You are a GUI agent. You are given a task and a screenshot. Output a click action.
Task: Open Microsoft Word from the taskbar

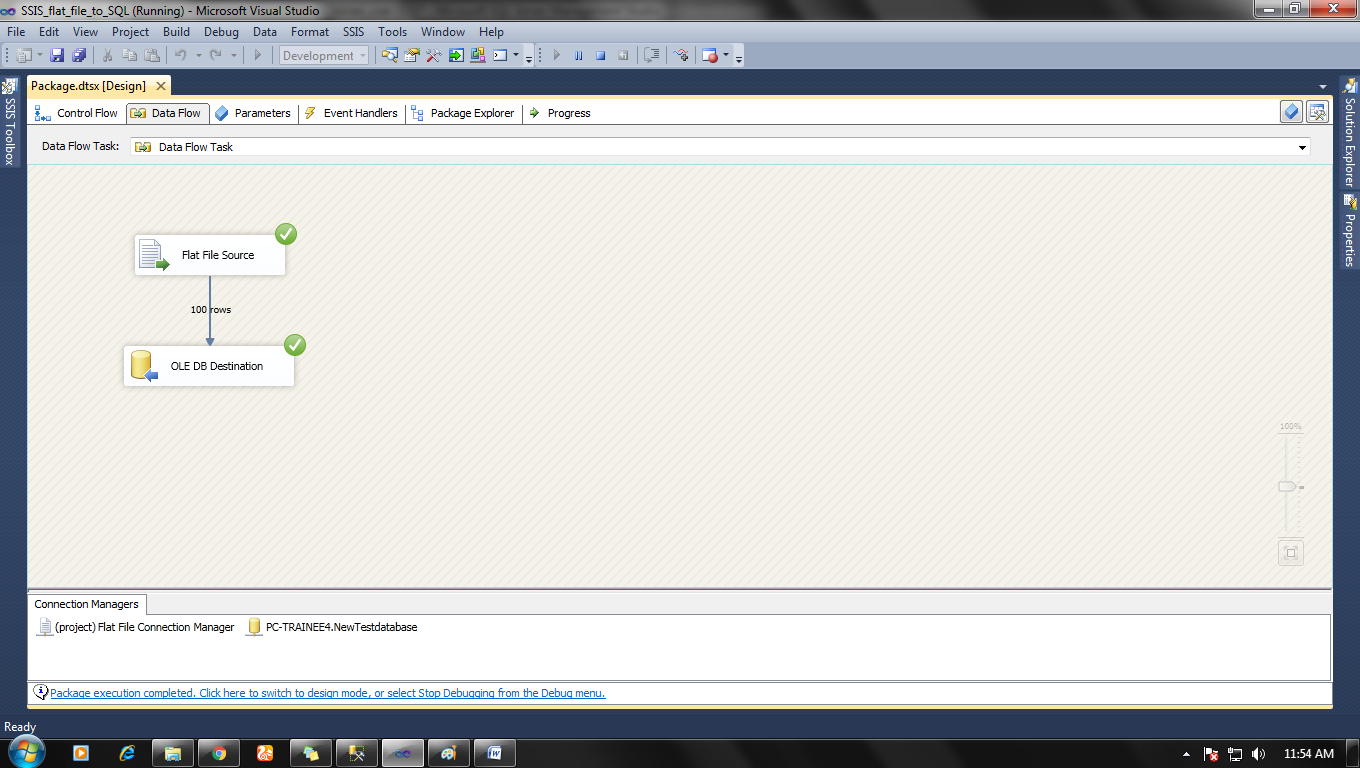pyautogui.click(x=495, y=753)
